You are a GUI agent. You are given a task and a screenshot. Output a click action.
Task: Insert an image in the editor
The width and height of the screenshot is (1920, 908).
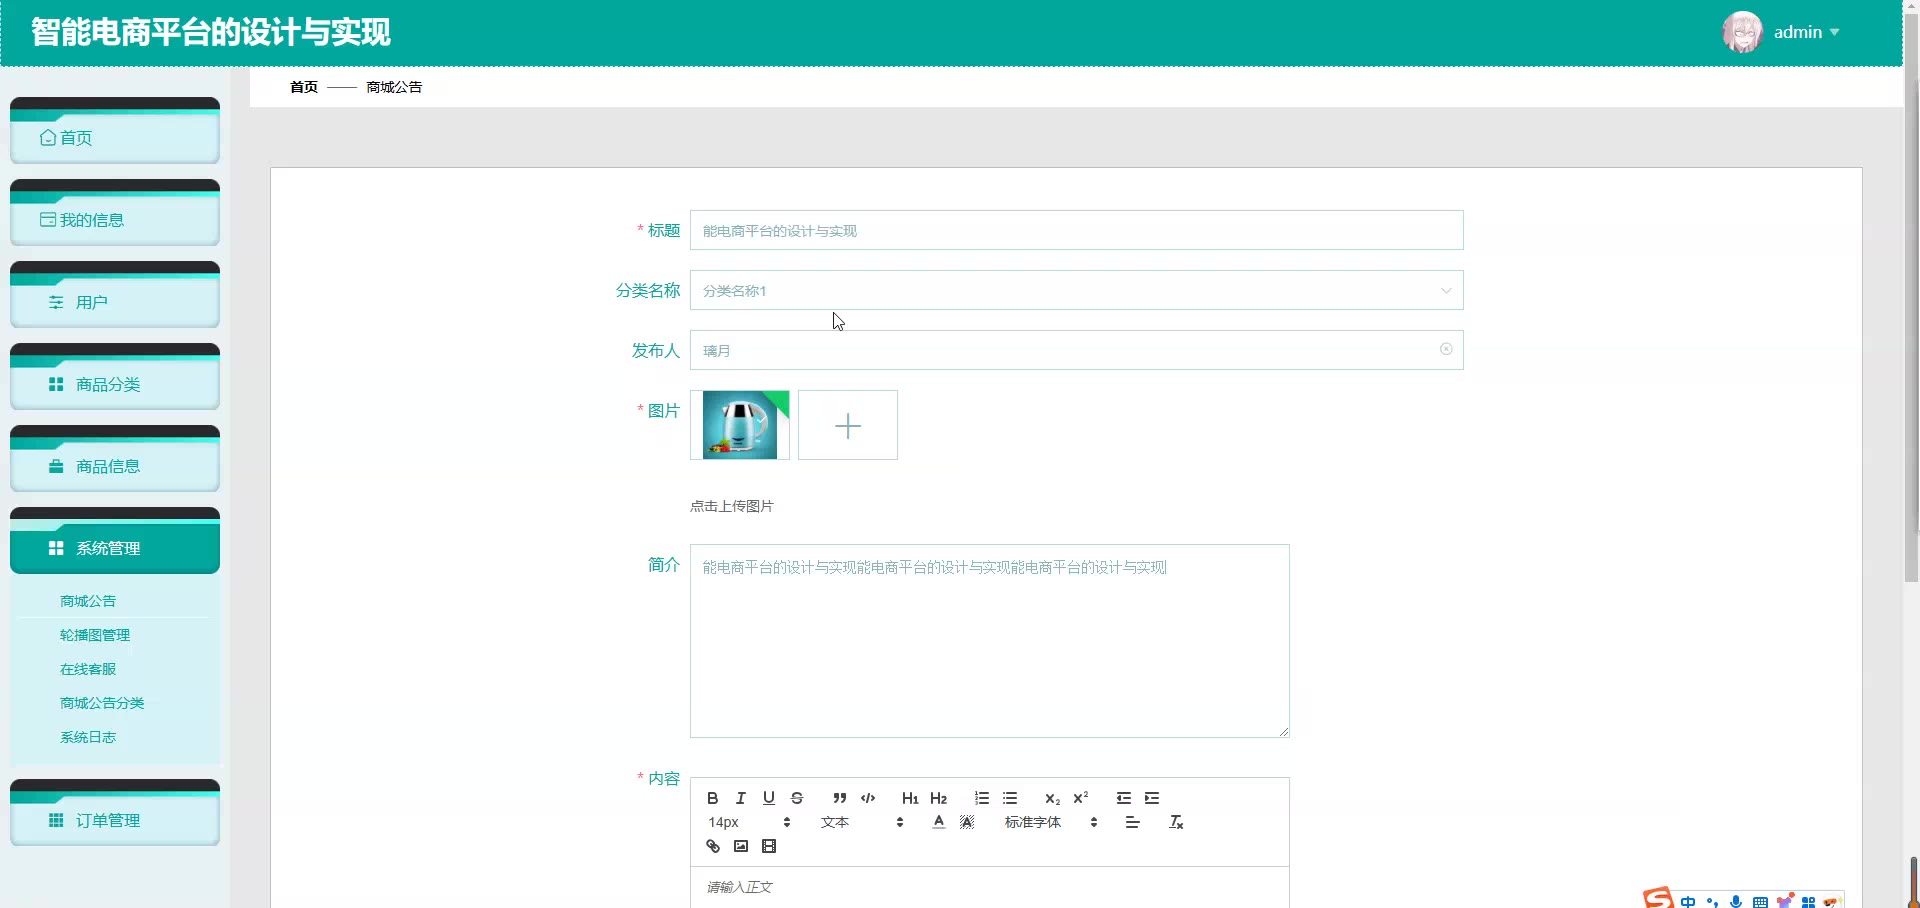[741, 846]
